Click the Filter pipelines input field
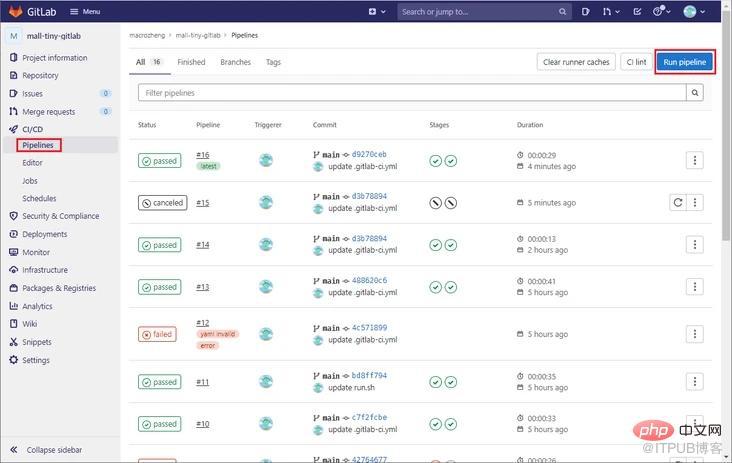 coord(412,92)
